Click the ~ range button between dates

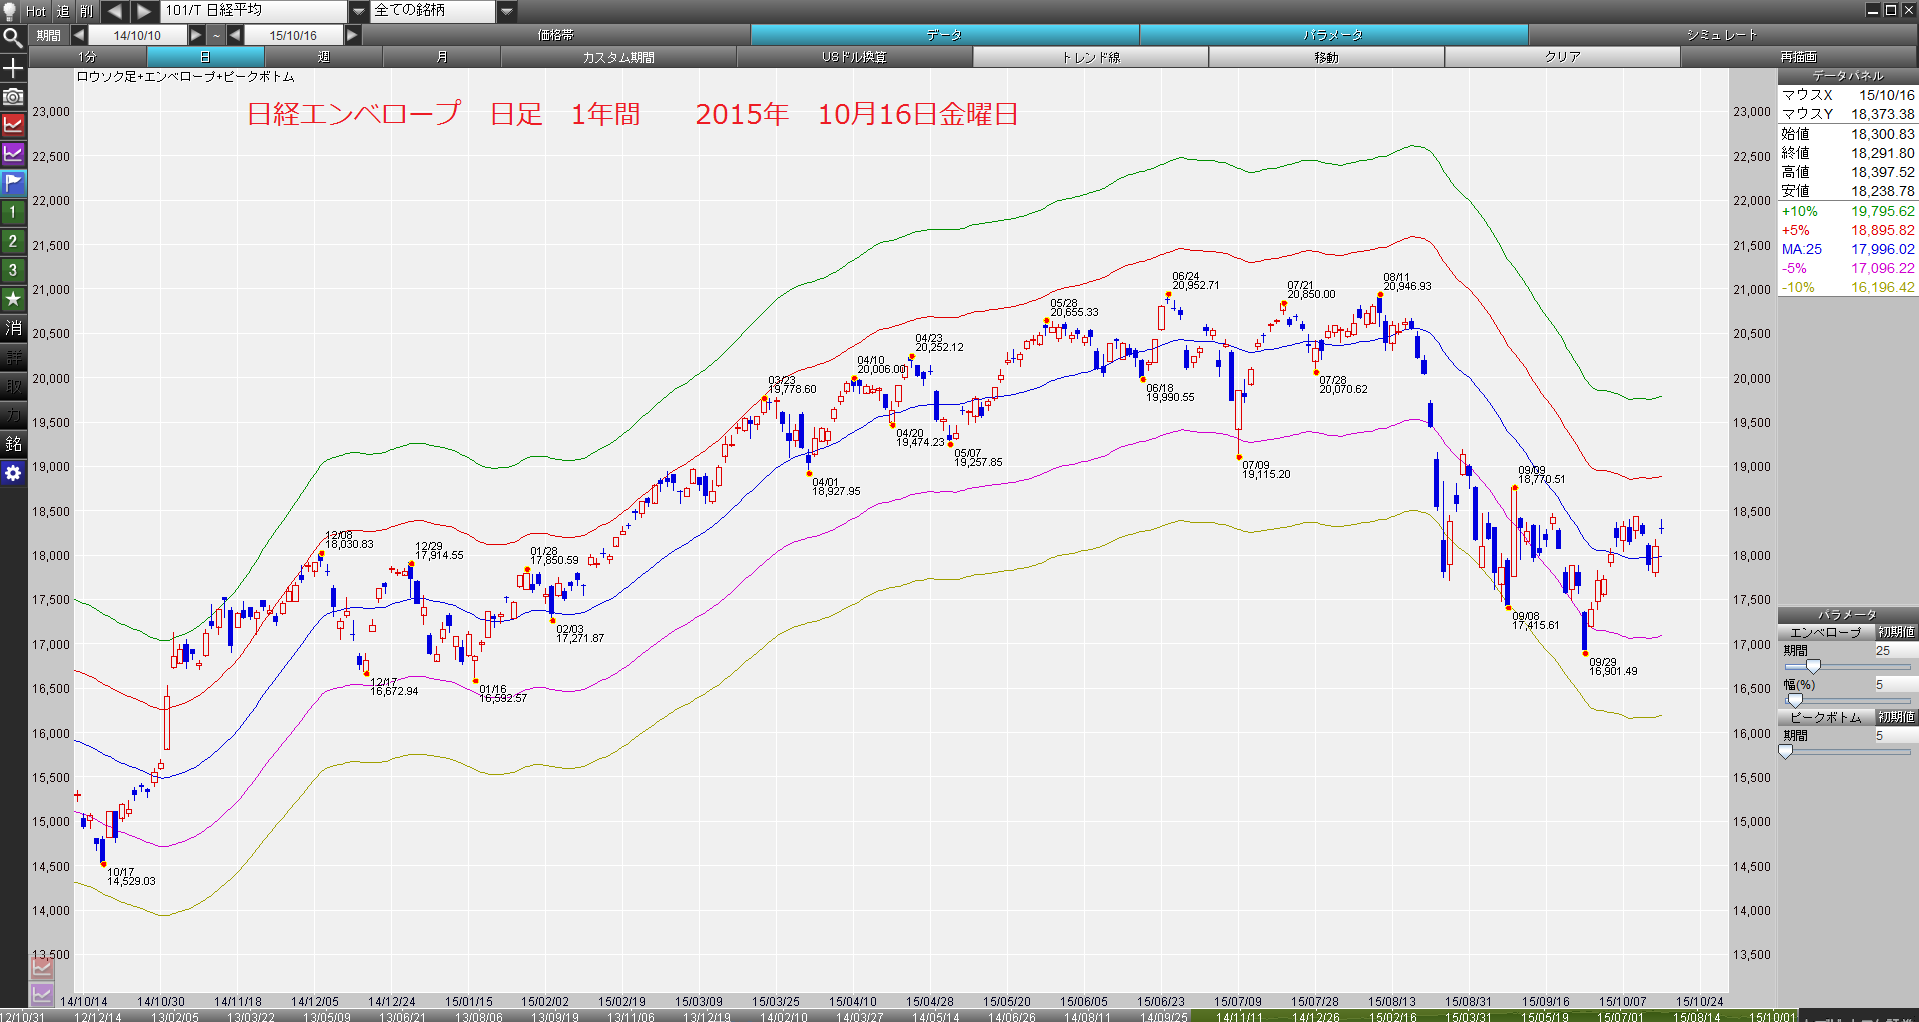tap(216, 35)
